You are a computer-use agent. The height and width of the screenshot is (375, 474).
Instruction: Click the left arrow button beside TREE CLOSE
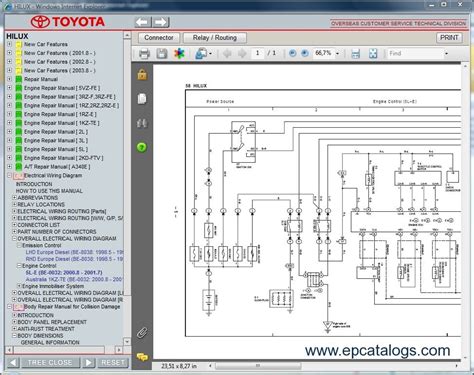(x=13, y=362)
